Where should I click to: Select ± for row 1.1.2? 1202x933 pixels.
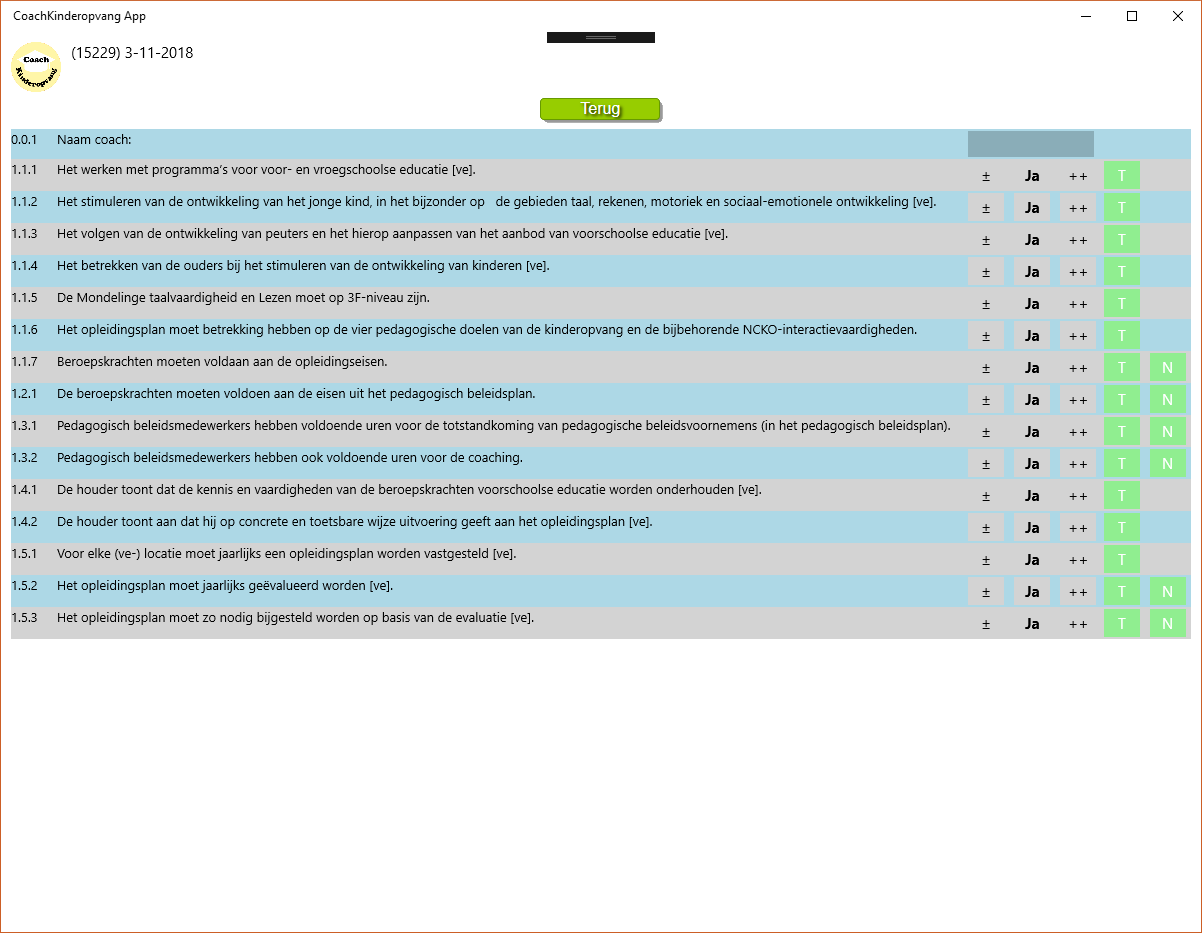coord(986,208)
